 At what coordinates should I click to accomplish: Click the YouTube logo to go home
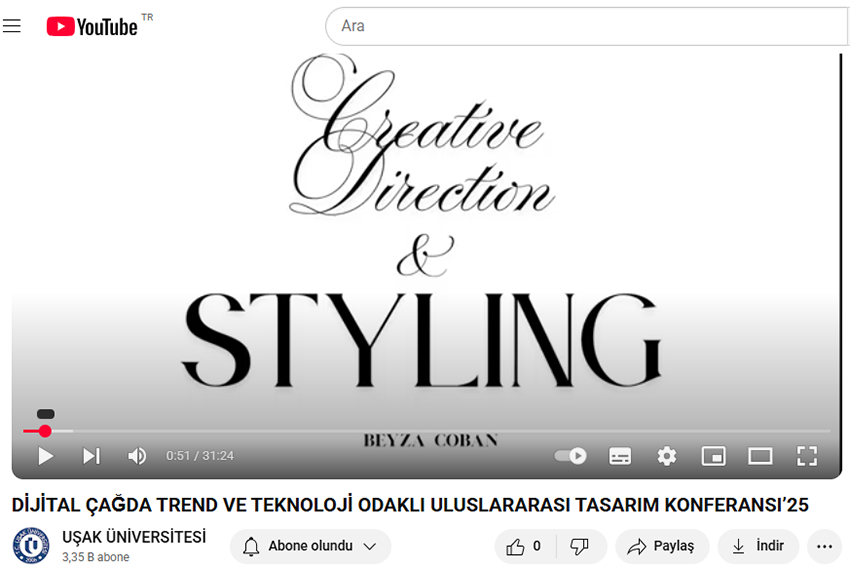click(92, 26)
